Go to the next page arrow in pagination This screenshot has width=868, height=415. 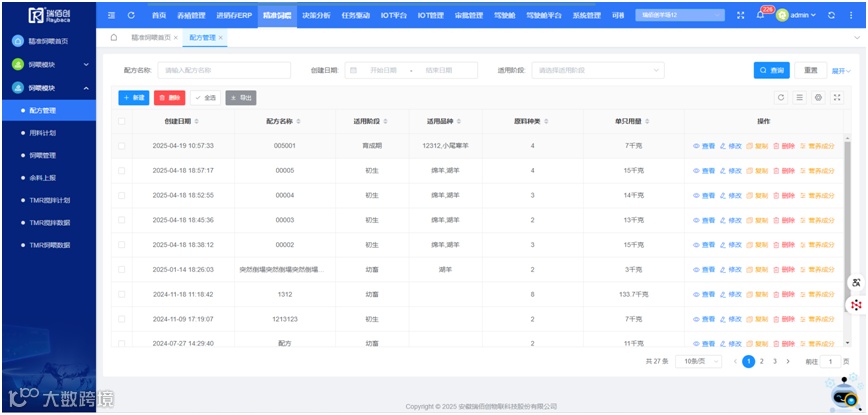788,361
